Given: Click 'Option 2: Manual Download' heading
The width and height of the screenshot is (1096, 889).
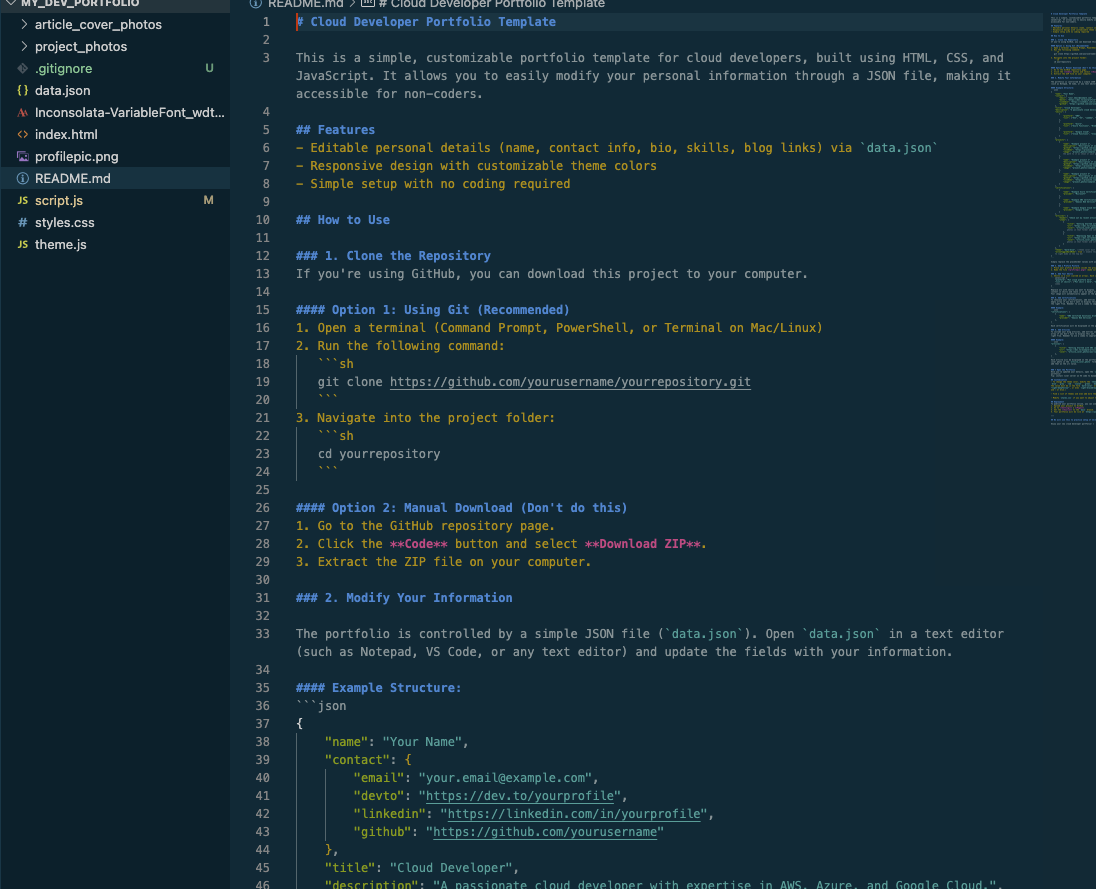Looking at the screenshot, I should coord(461,508).
